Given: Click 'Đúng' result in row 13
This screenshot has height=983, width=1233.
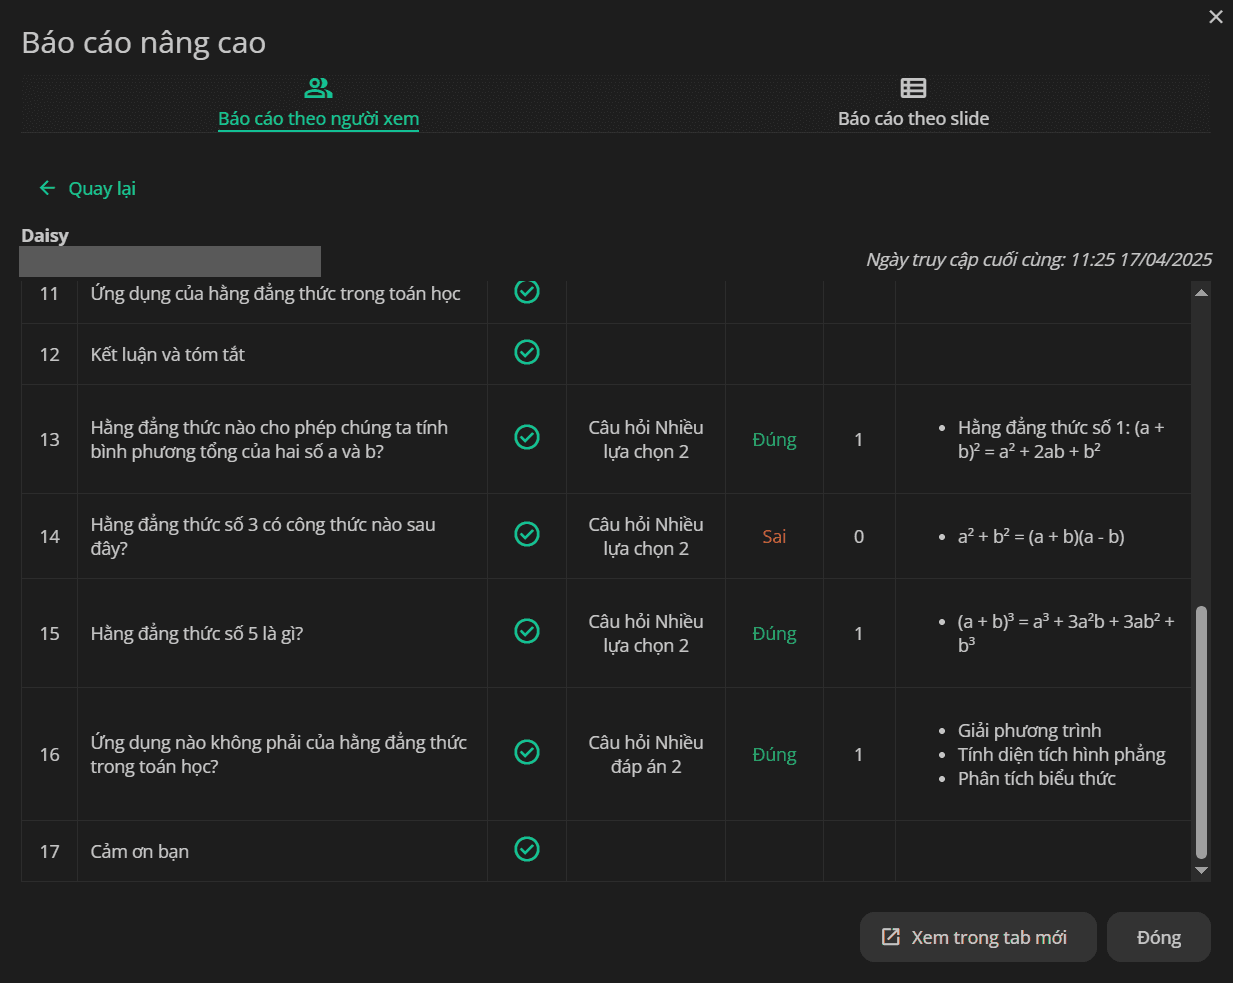Looking at the screenshot, I should (x=774, y=439).
